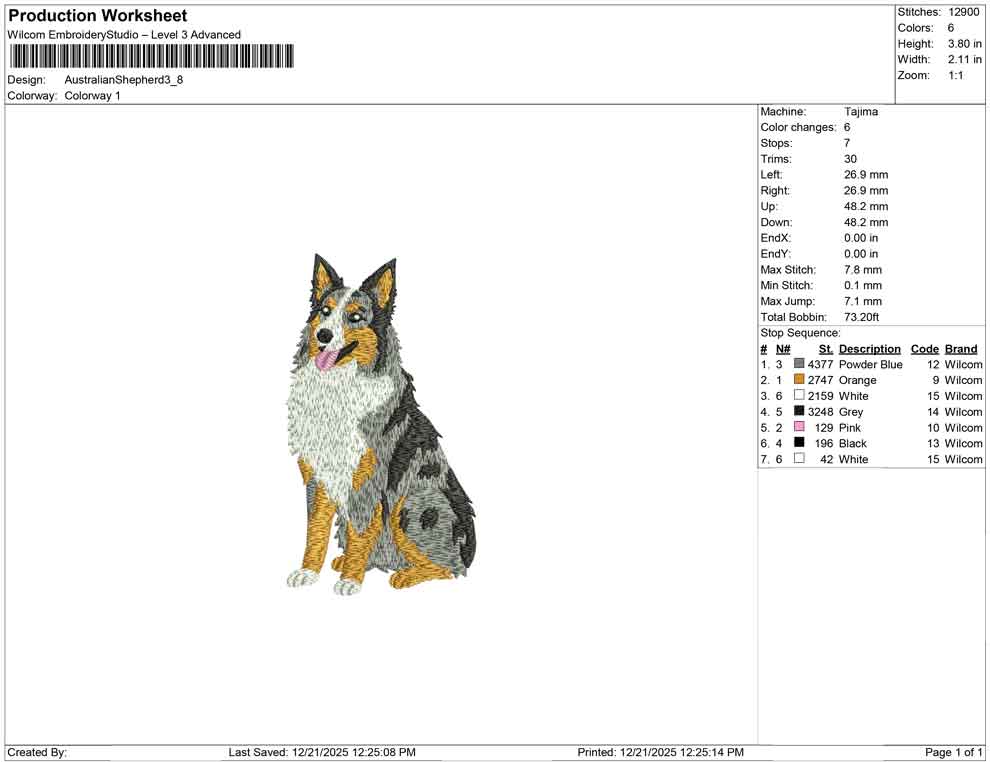This screenshot has width=990, height=762.
Task: Click the Grey 3248 color swatch
Action: pos(800,412)
